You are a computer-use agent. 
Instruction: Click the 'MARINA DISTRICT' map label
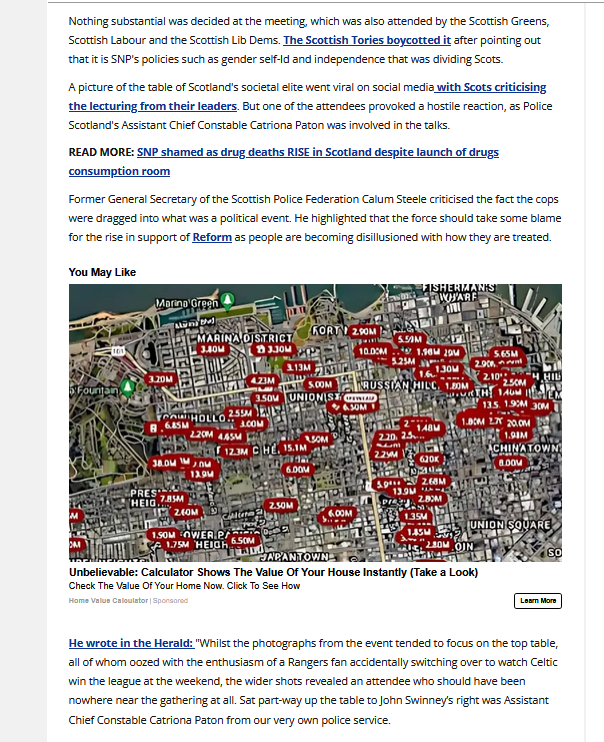coord(245,338)
